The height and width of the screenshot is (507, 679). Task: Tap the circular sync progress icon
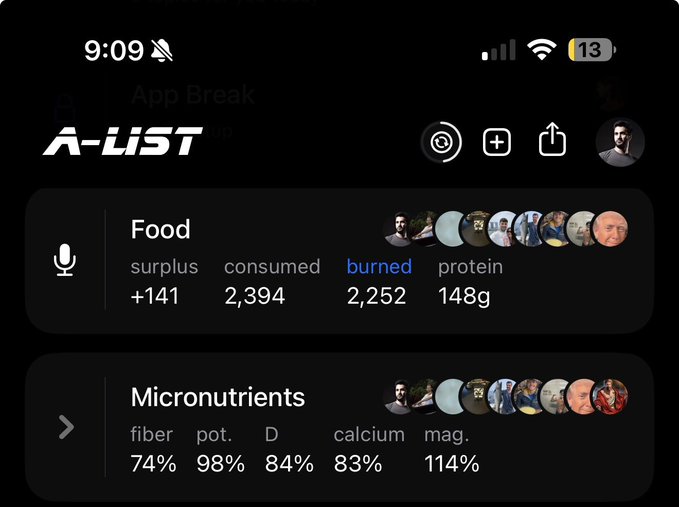441,142
